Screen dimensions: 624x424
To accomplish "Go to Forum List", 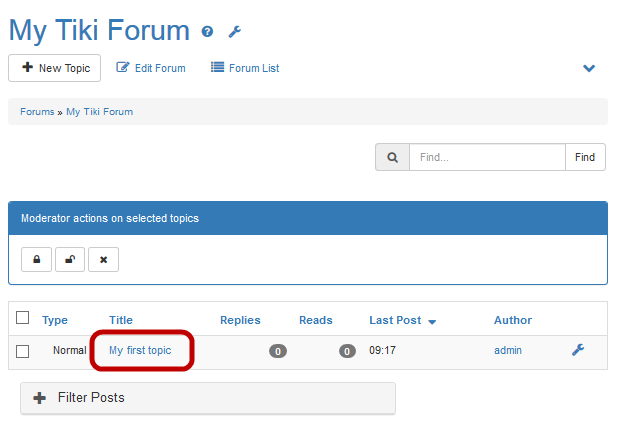I will click(x=245, y=68).
